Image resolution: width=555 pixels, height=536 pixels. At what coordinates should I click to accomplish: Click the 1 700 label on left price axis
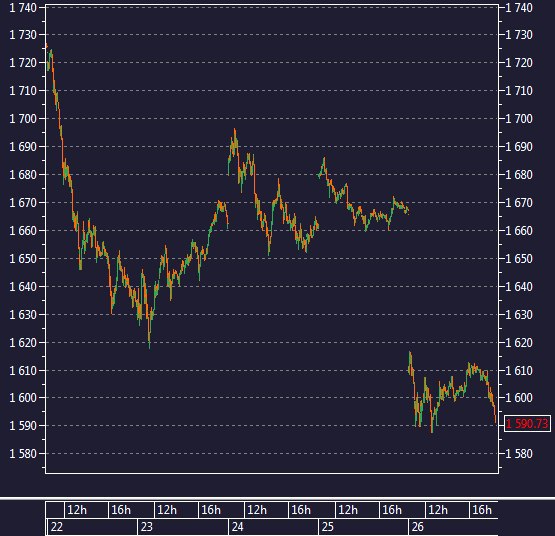[x=23, y=119]
